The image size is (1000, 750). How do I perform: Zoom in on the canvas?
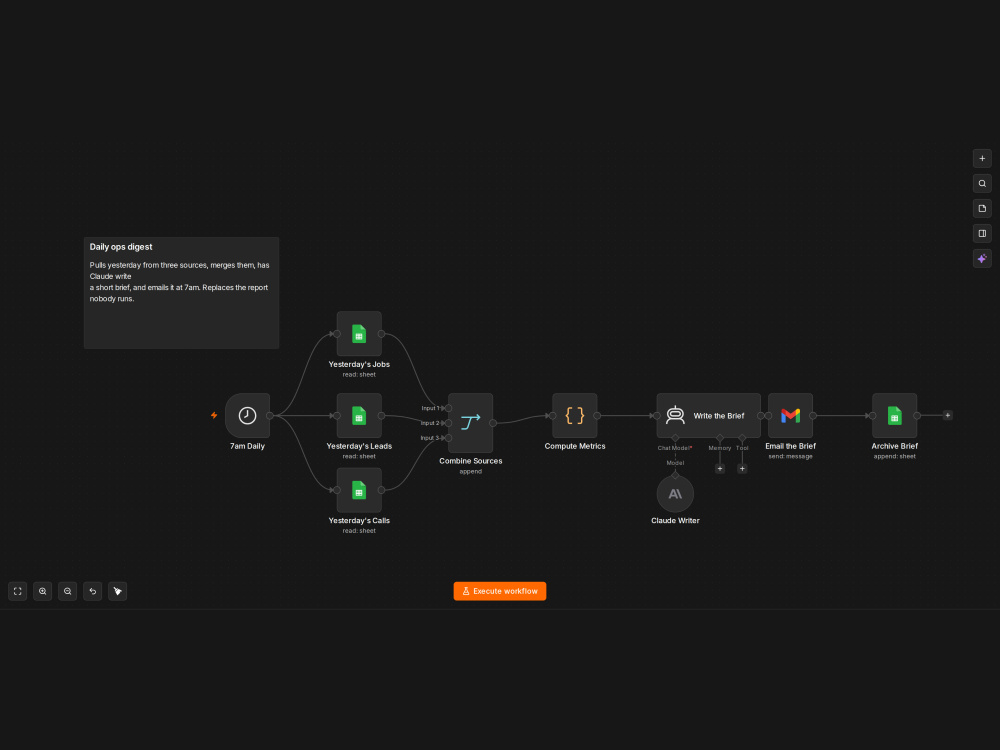coord(43,591)
